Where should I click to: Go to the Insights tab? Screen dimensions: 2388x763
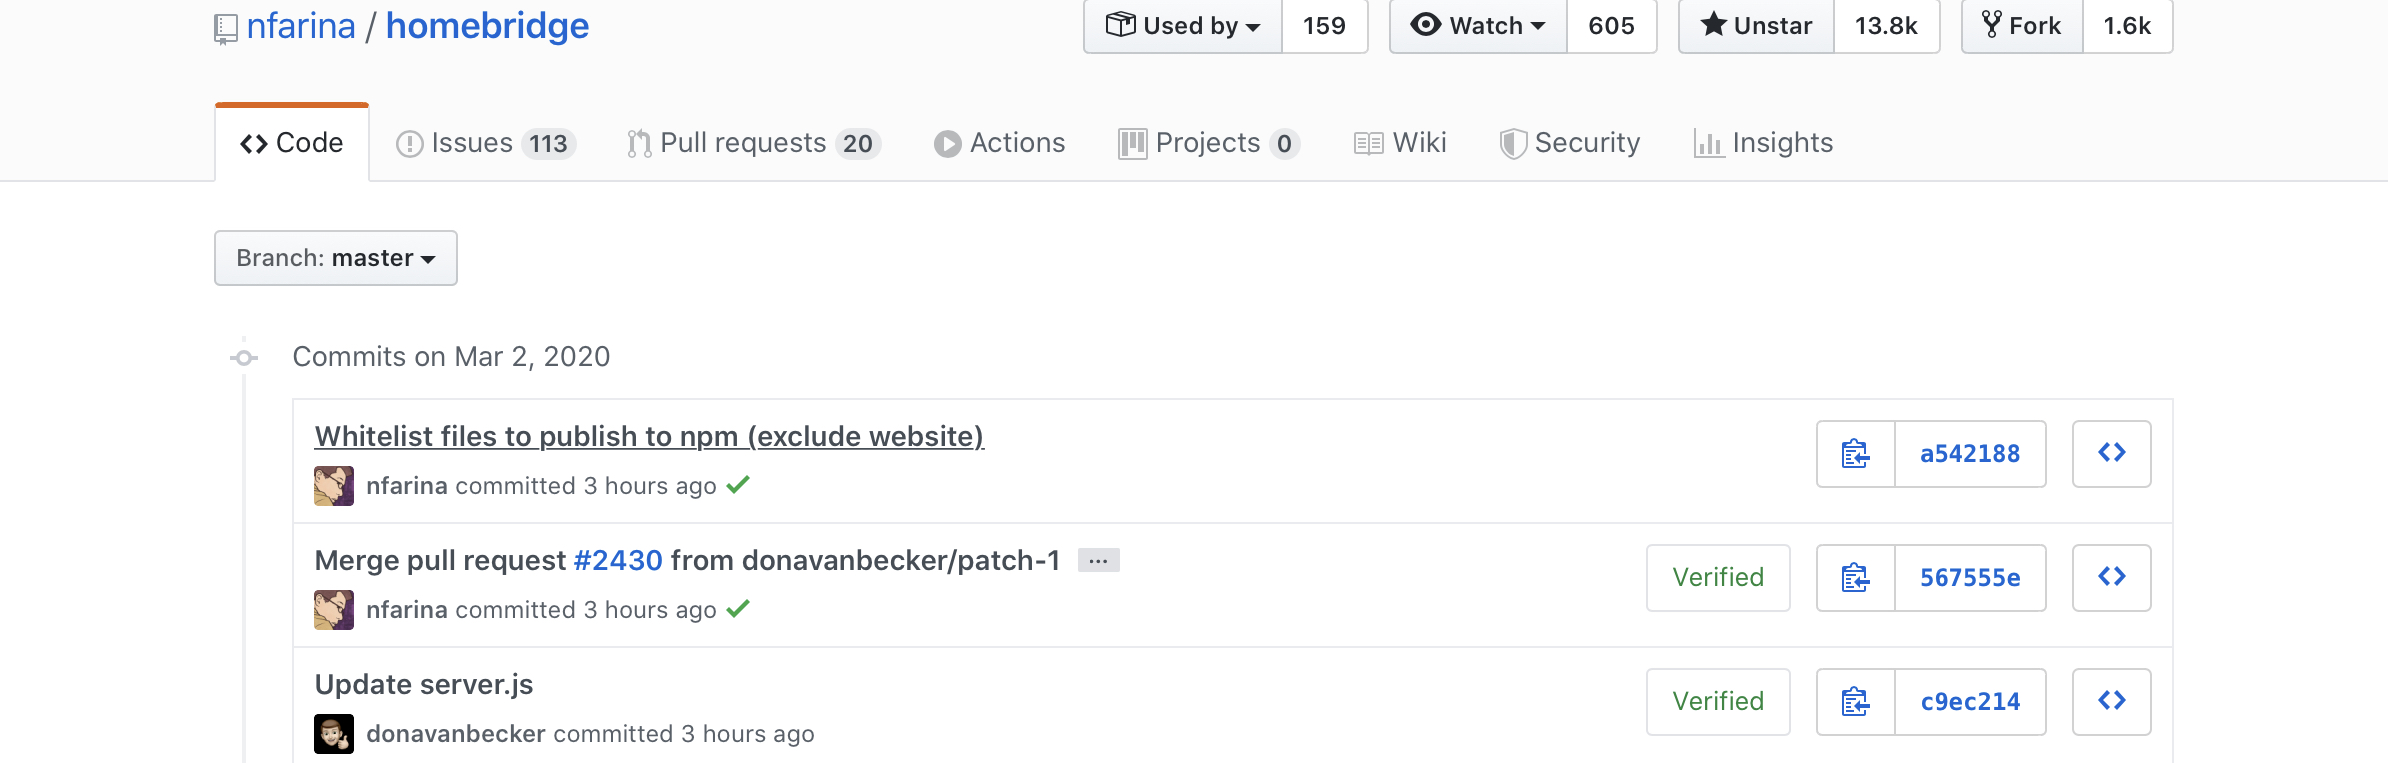click(x=1763, y=143)
